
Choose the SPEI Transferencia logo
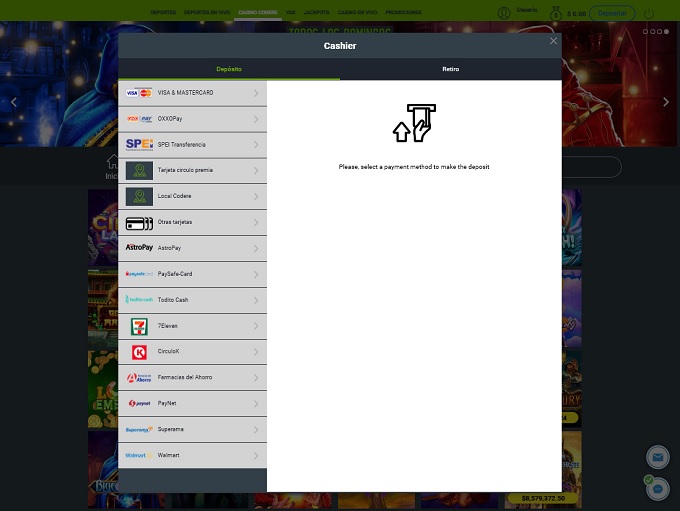(139, 144)
